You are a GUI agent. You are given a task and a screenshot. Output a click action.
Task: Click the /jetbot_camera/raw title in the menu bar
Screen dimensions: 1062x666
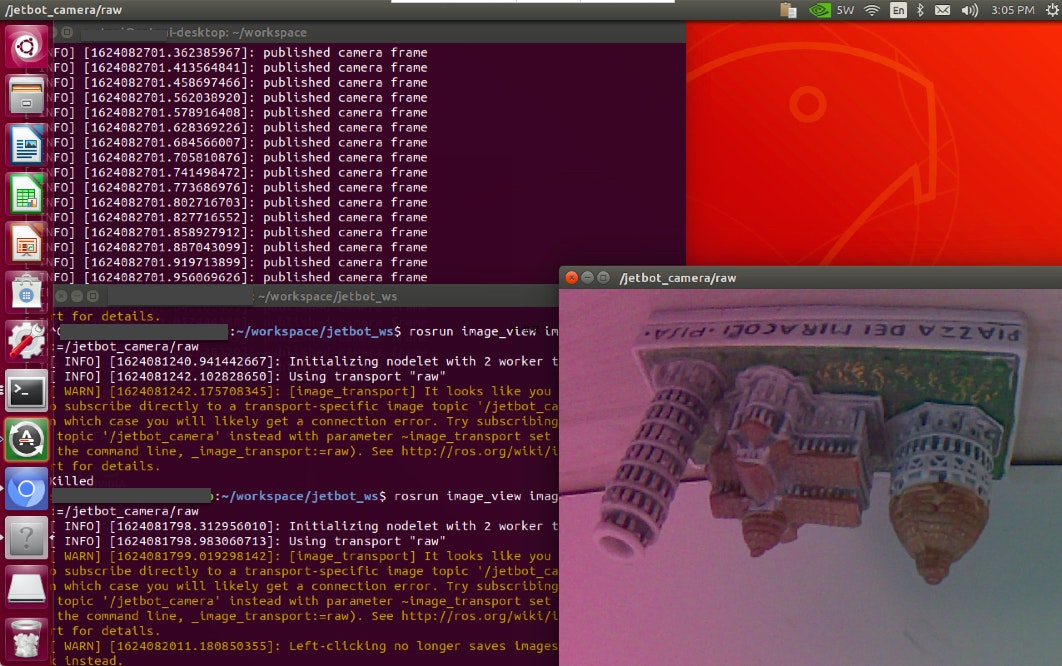click(60, 10)
